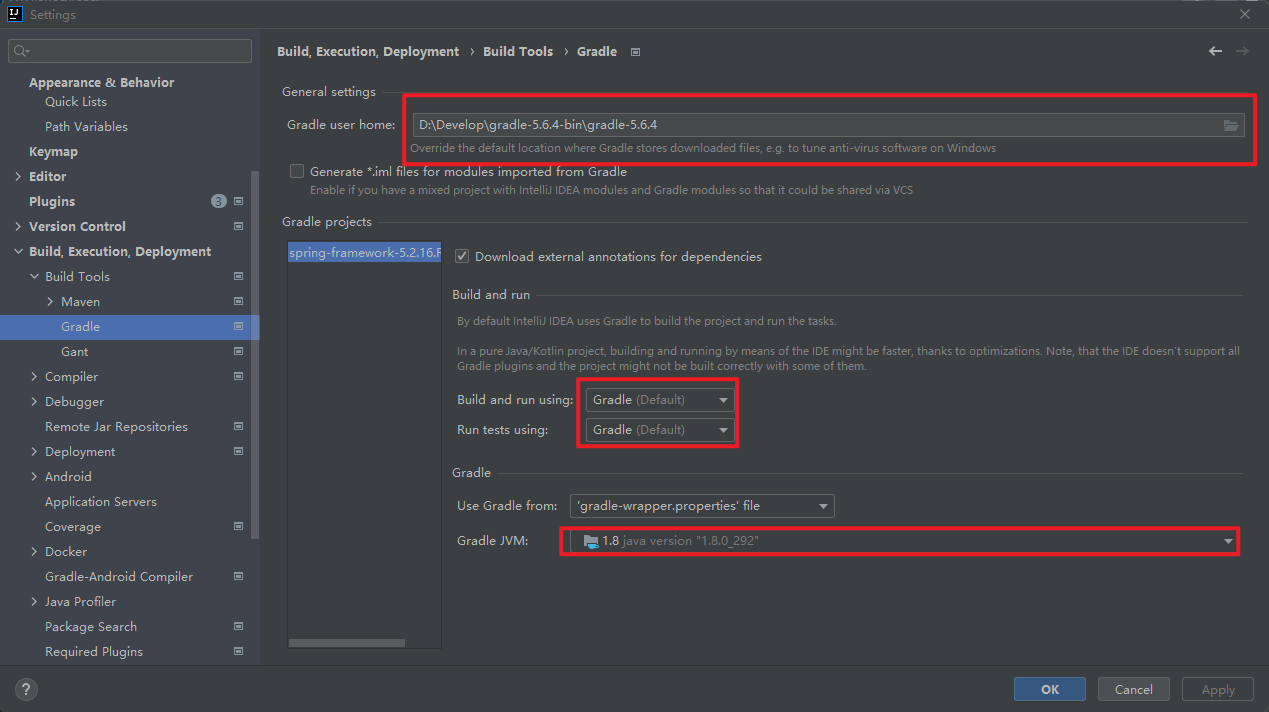Click the settings search box
1269x712 pixels.
pos(130,51)
